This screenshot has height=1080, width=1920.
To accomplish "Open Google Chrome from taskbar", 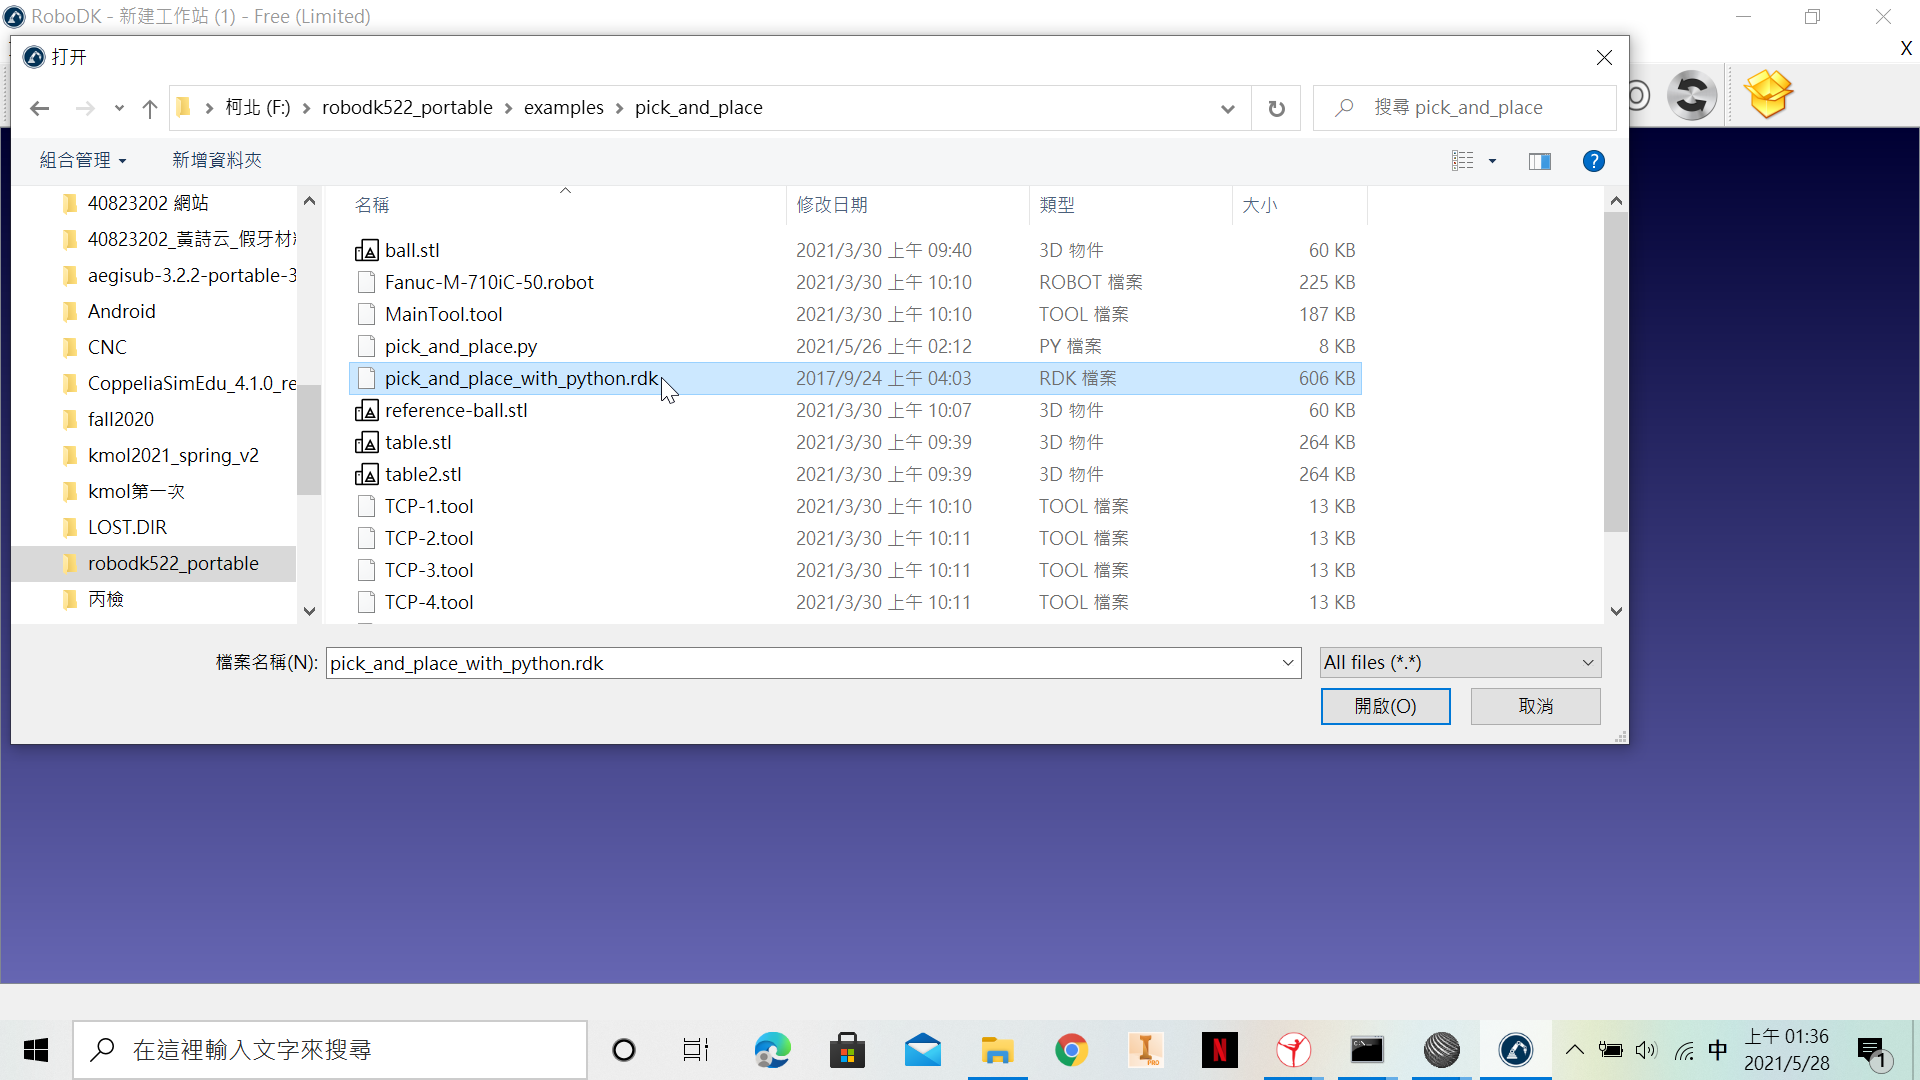I will pyautogui.click(x=1071, y=1050).
